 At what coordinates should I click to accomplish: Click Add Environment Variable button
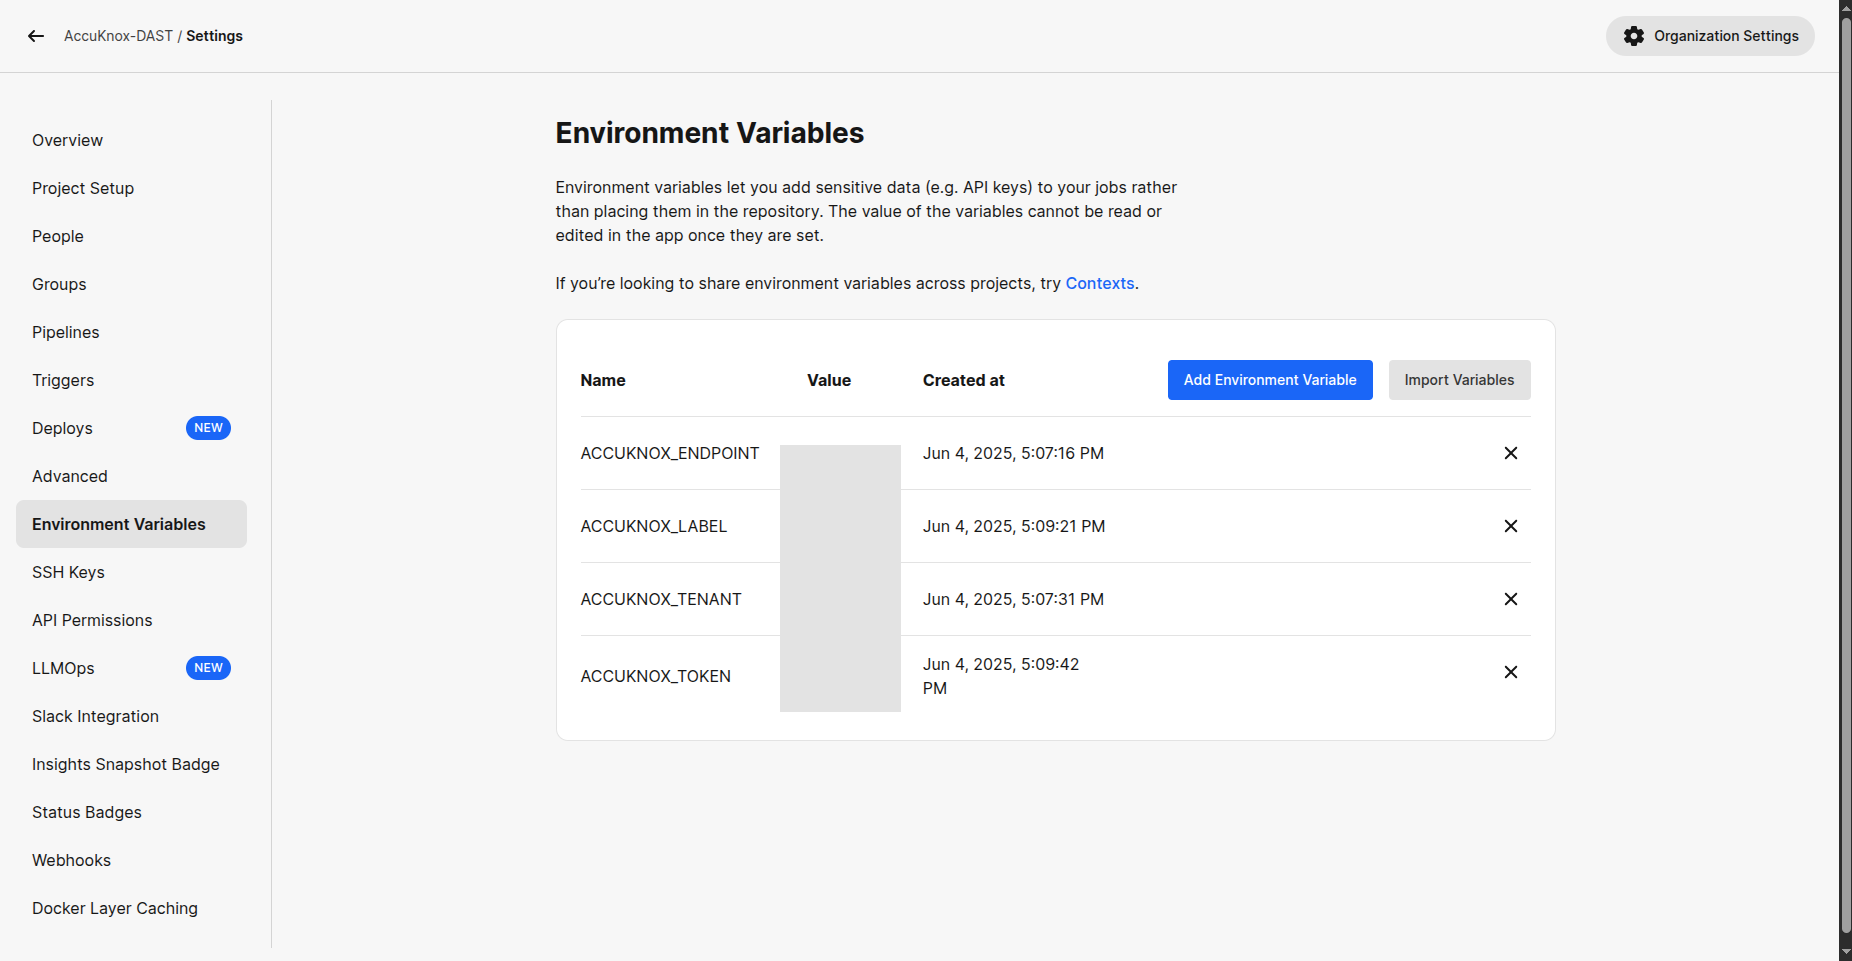[1270, 380]
